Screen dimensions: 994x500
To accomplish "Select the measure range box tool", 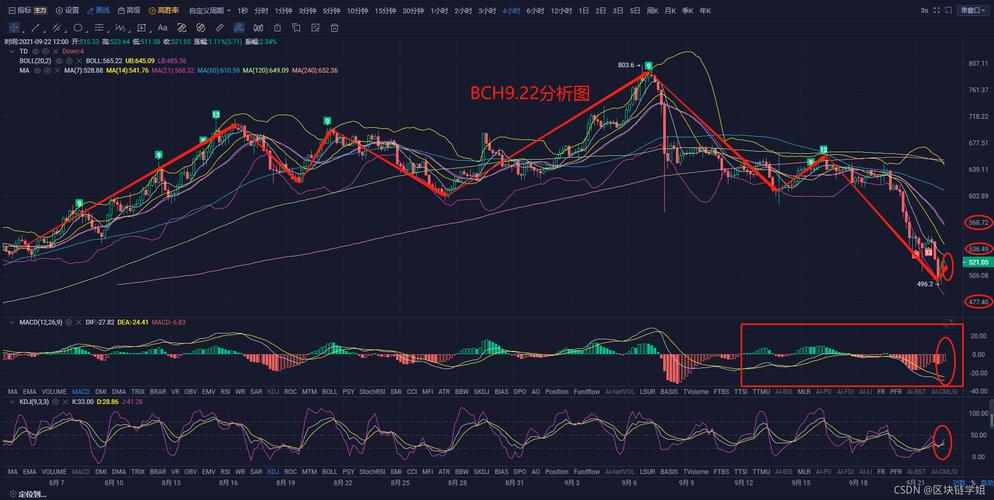I will [141, 28].
